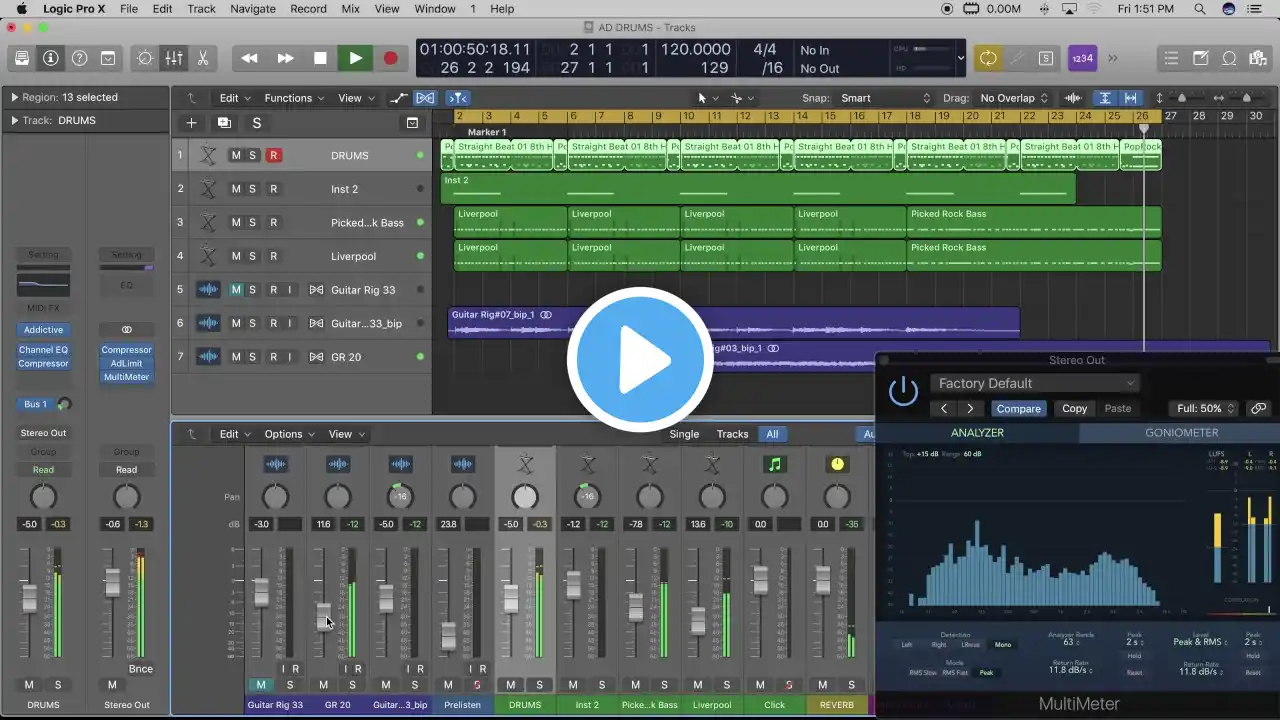1280x720 pixels.
Task: Toggle the Mixer faders icon in control bar
Action: click(x=173, y=58)
